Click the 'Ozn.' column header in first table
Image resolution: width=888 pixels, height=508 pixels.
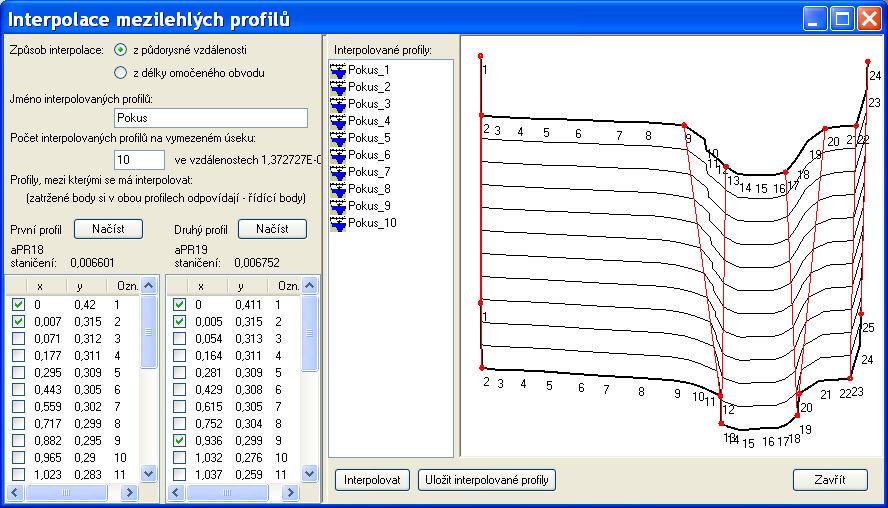(x=127, y=286)
